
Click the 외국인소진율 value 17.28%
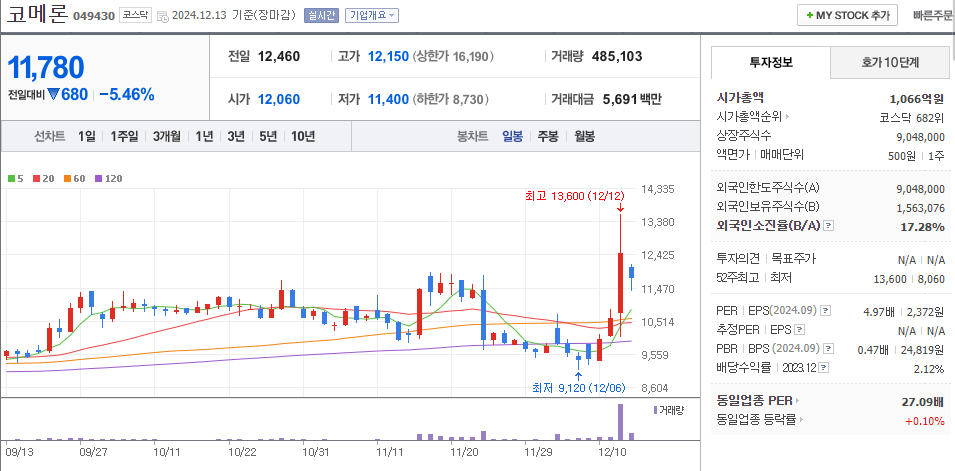[x=922, y=227]
